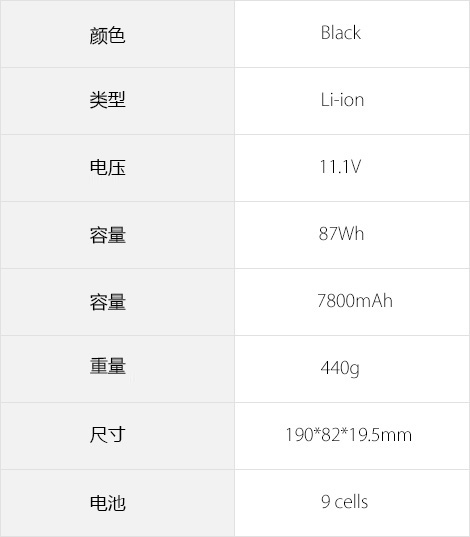Click the 类型 label cell

(x=118, y=101)
